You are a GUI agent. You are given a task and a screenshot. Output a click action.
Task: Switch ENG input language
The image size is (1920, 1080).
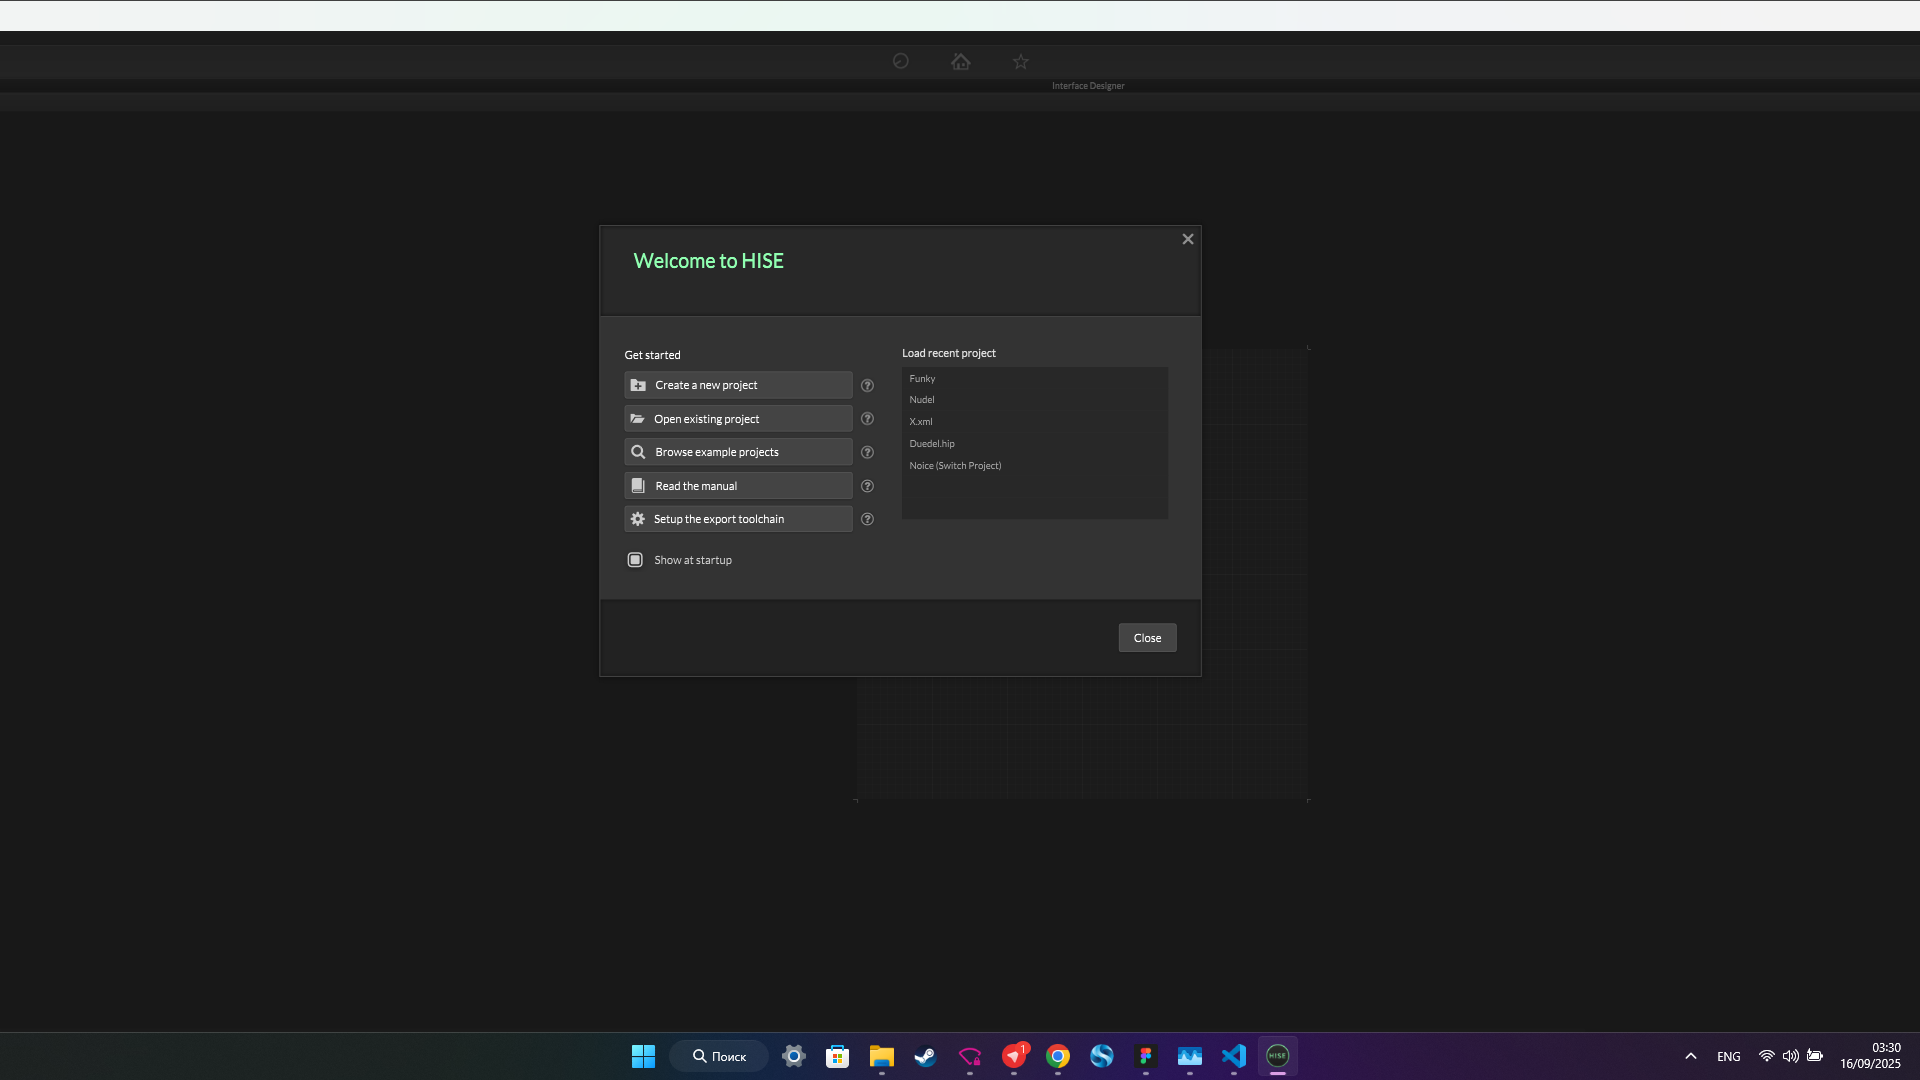pos(1729,1057)
